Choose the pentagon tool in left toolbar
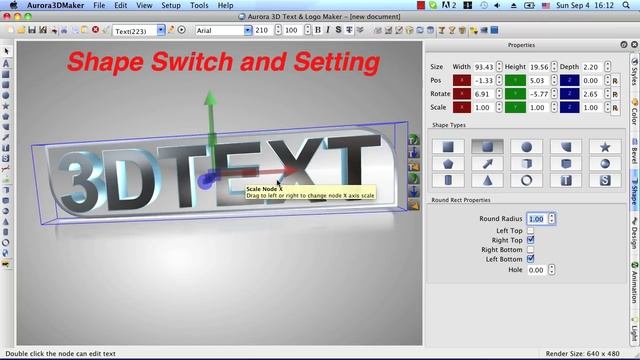 pos(6,117)
